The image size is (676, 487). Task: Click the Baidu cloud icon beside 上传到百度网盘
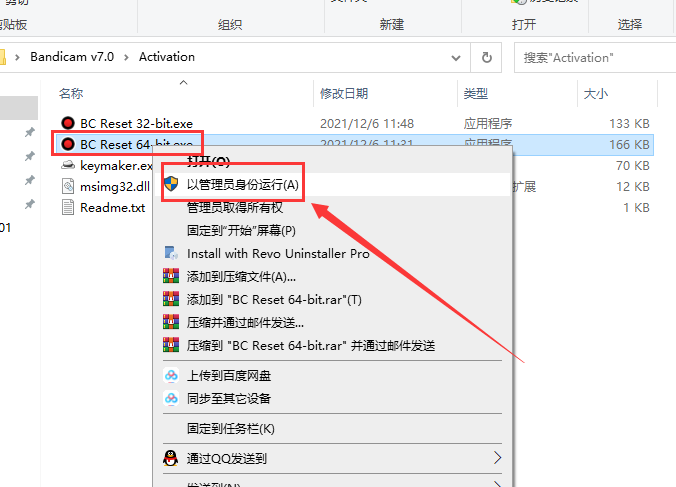click(x=170, y=376)
